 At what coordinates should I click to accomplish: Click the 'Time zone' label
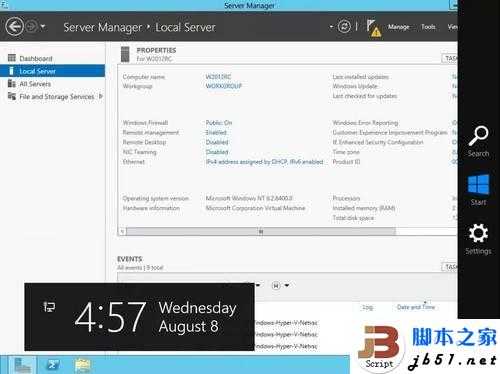(x=346, y=152)
